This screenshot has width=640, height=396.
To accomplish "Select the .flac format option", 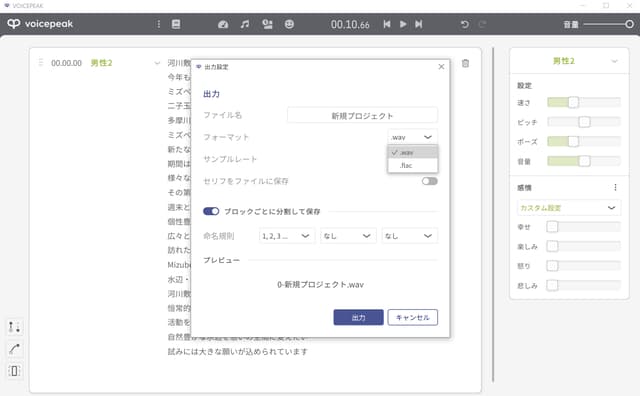I will 413,165.
